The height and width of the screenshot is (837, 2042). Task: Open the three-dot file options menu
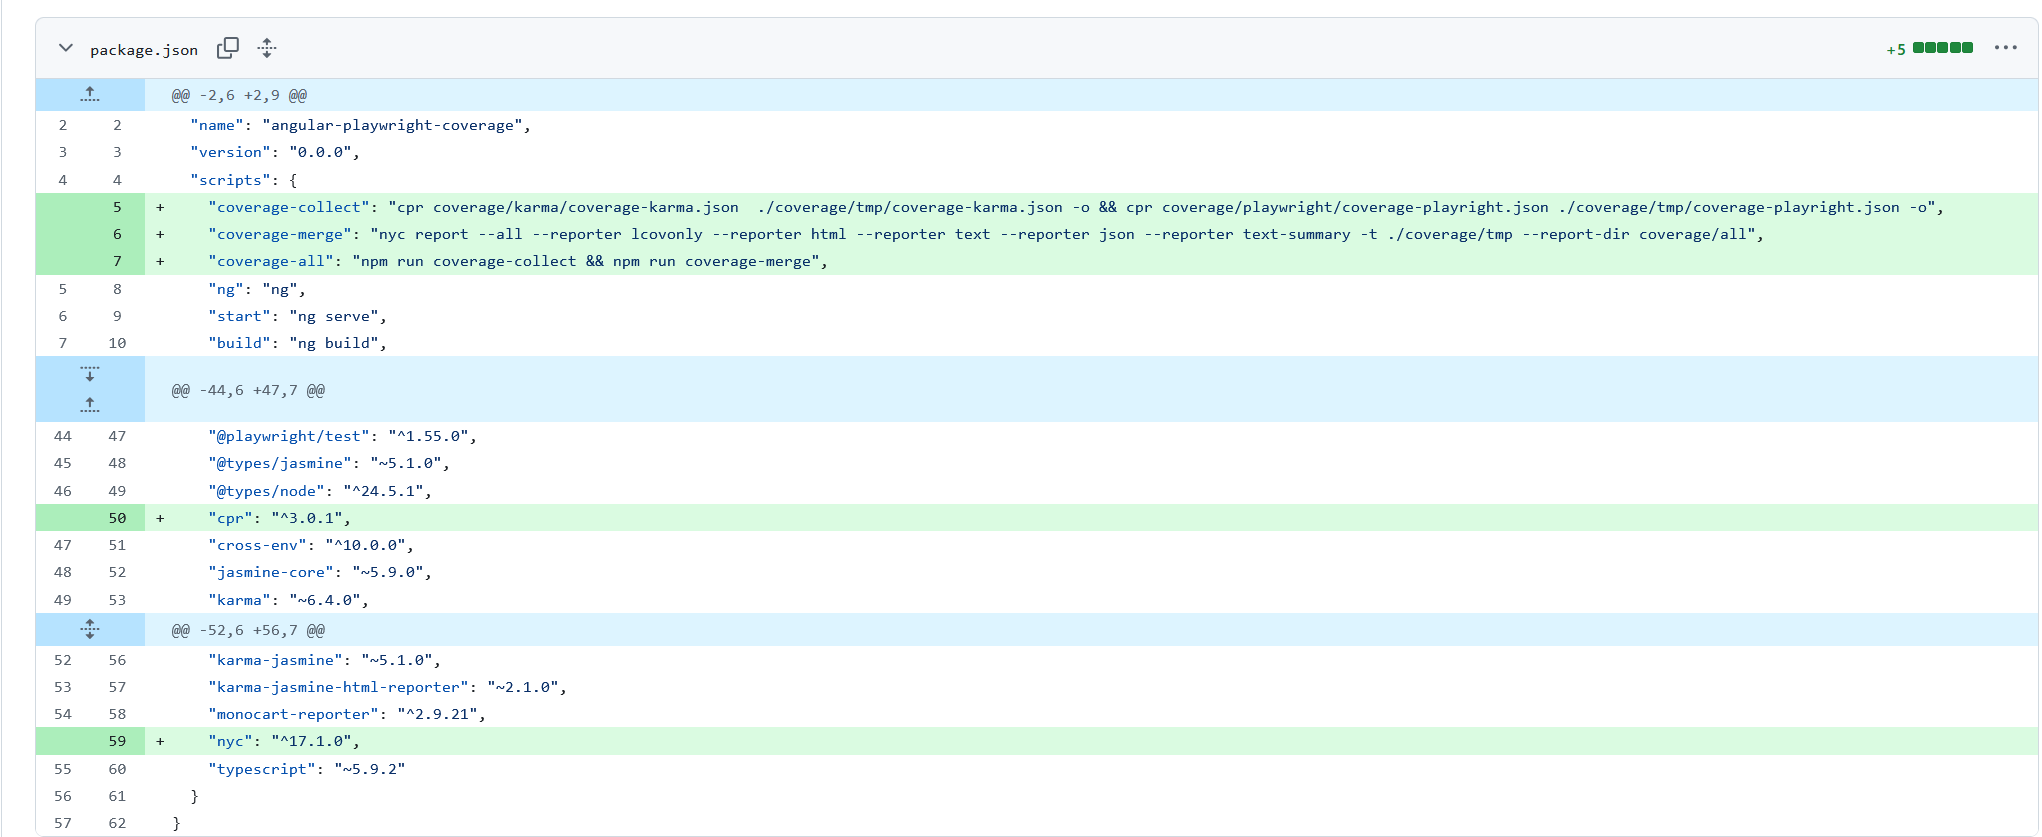point(2005,48)
